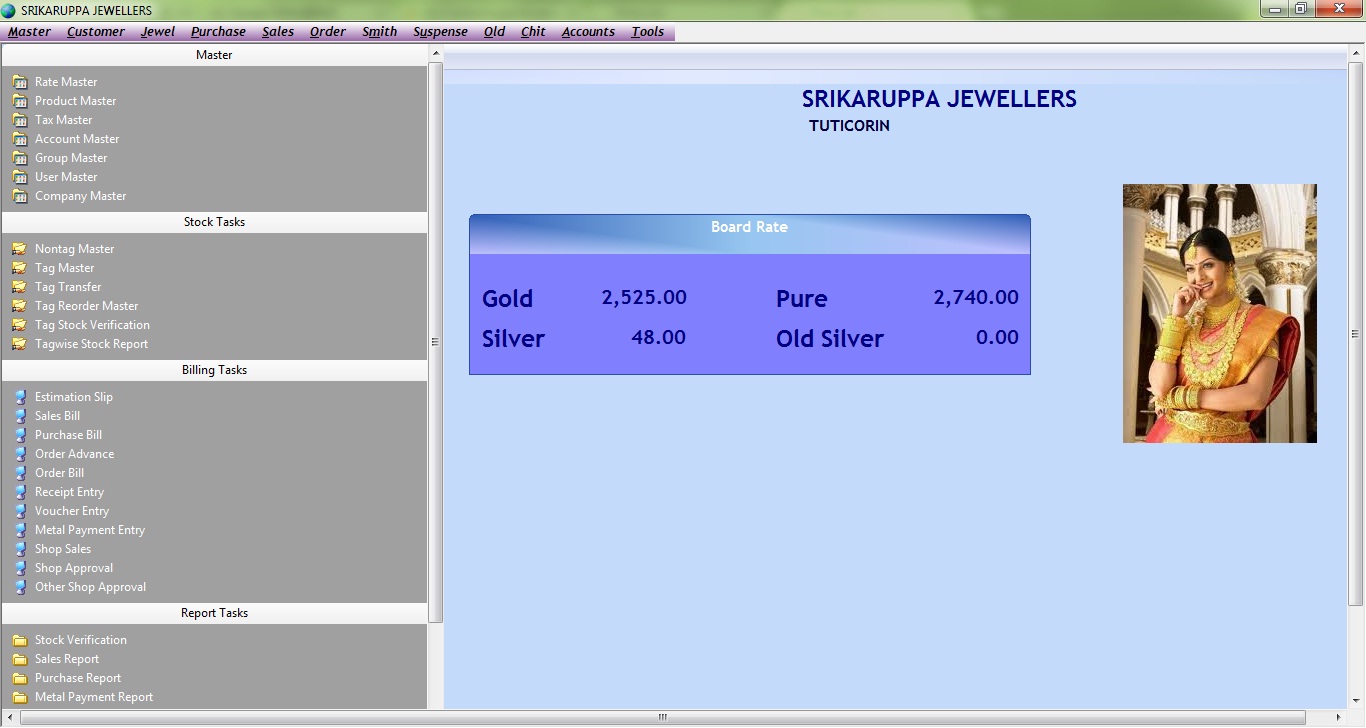Select Metal Payment Report entry

(94, 697)
